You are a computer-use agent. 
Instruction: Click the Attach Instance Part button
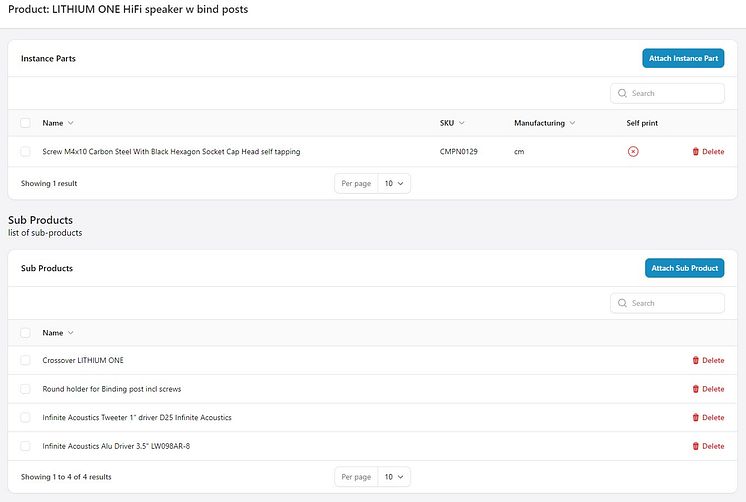(683, 58)
